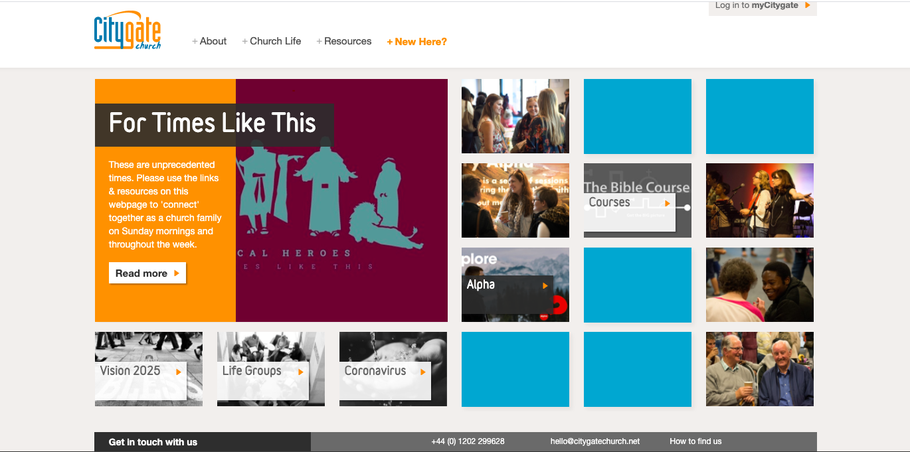
Task: Click the photo of women chatting
Action: coord(515,116)
